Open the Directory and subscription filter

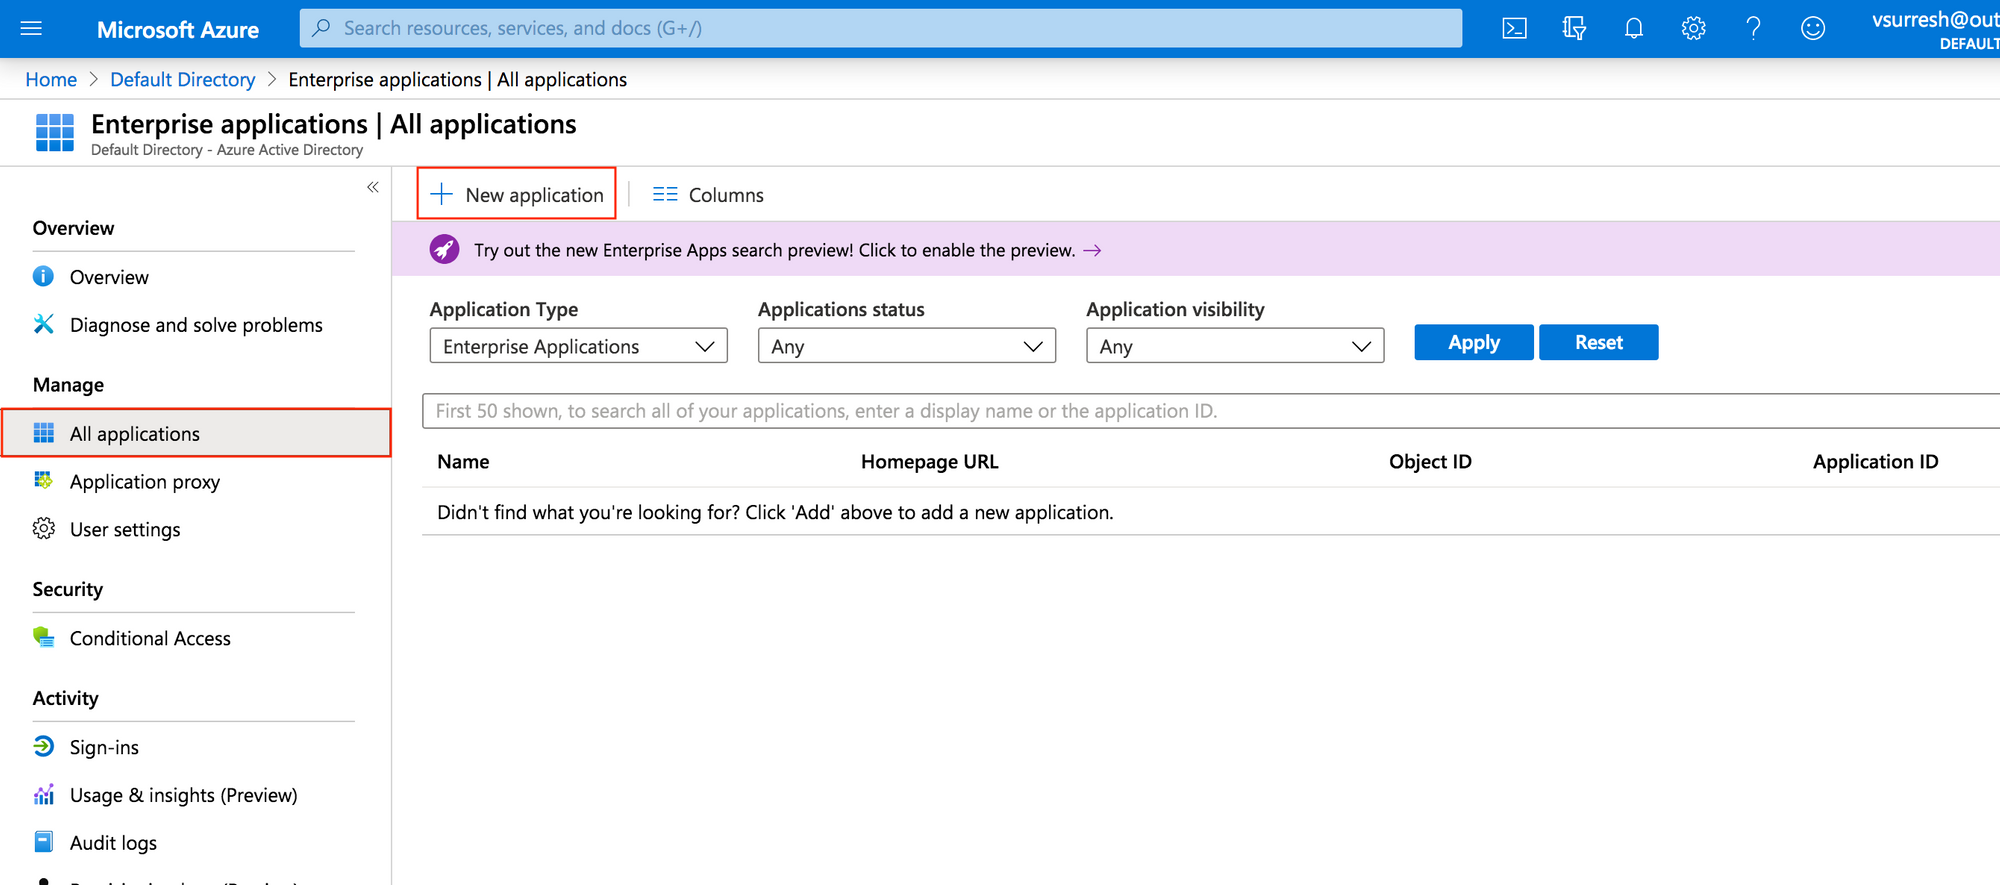(1574, 28)
